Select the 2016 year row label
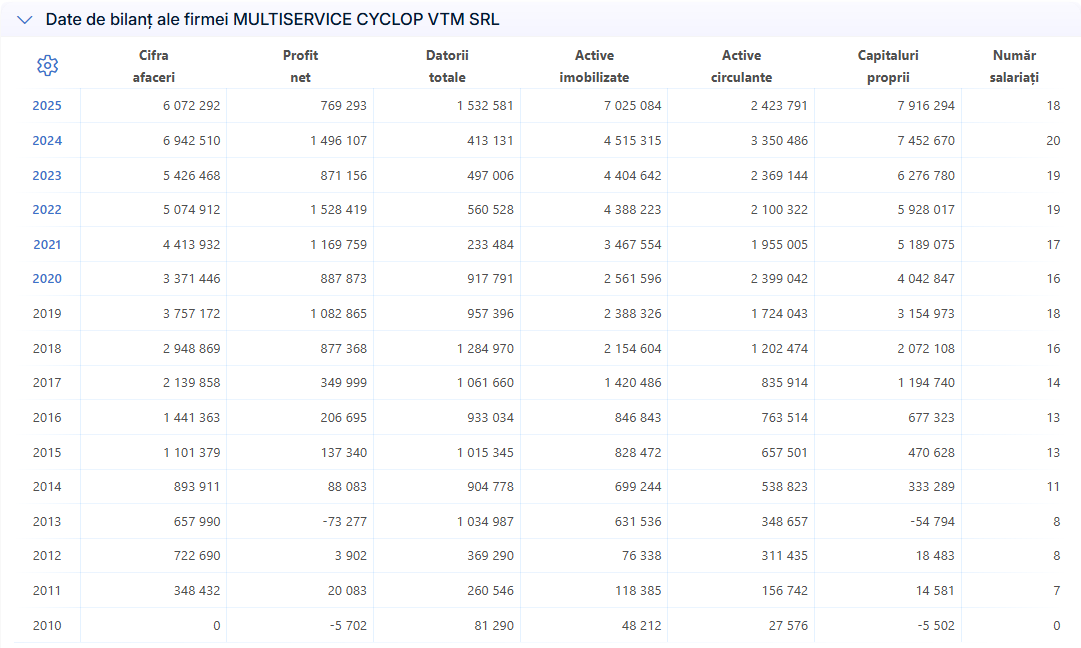Image resolution: width=1081 pixels, height=648 pixels. click(x=47, y=417)
